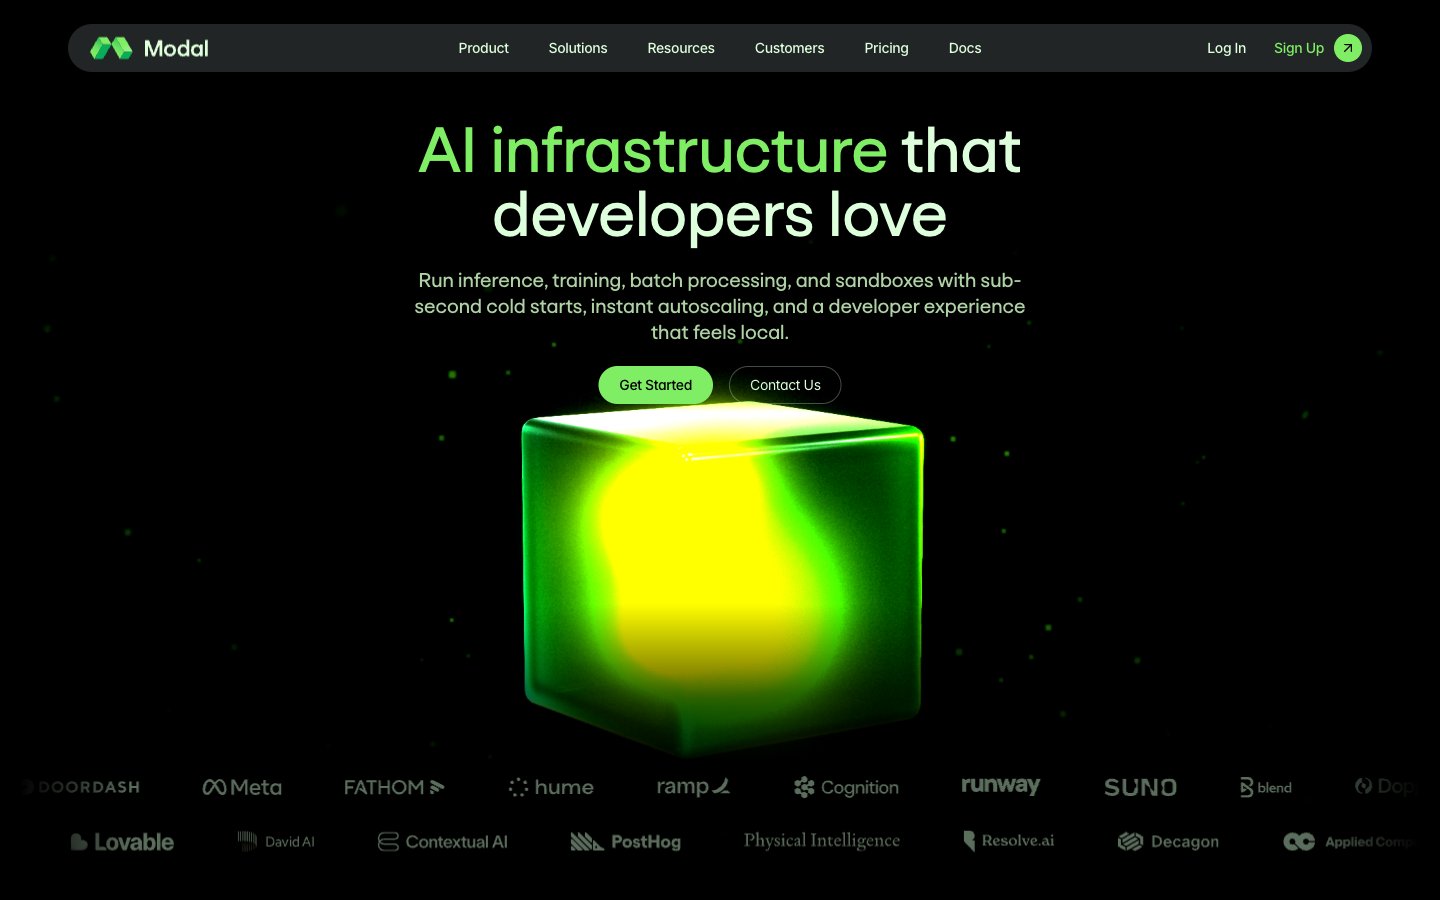
Task: Click the Physical Intelligence logo
Action: click(822, 841)
